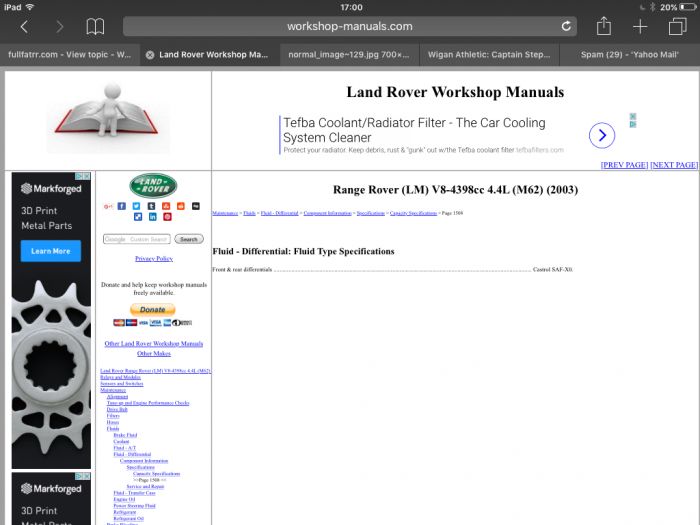This screenshot has width=700, height=525.
Task: Open Other Land Rover Workshop Manuals link
Action: (x=154, y=343)
